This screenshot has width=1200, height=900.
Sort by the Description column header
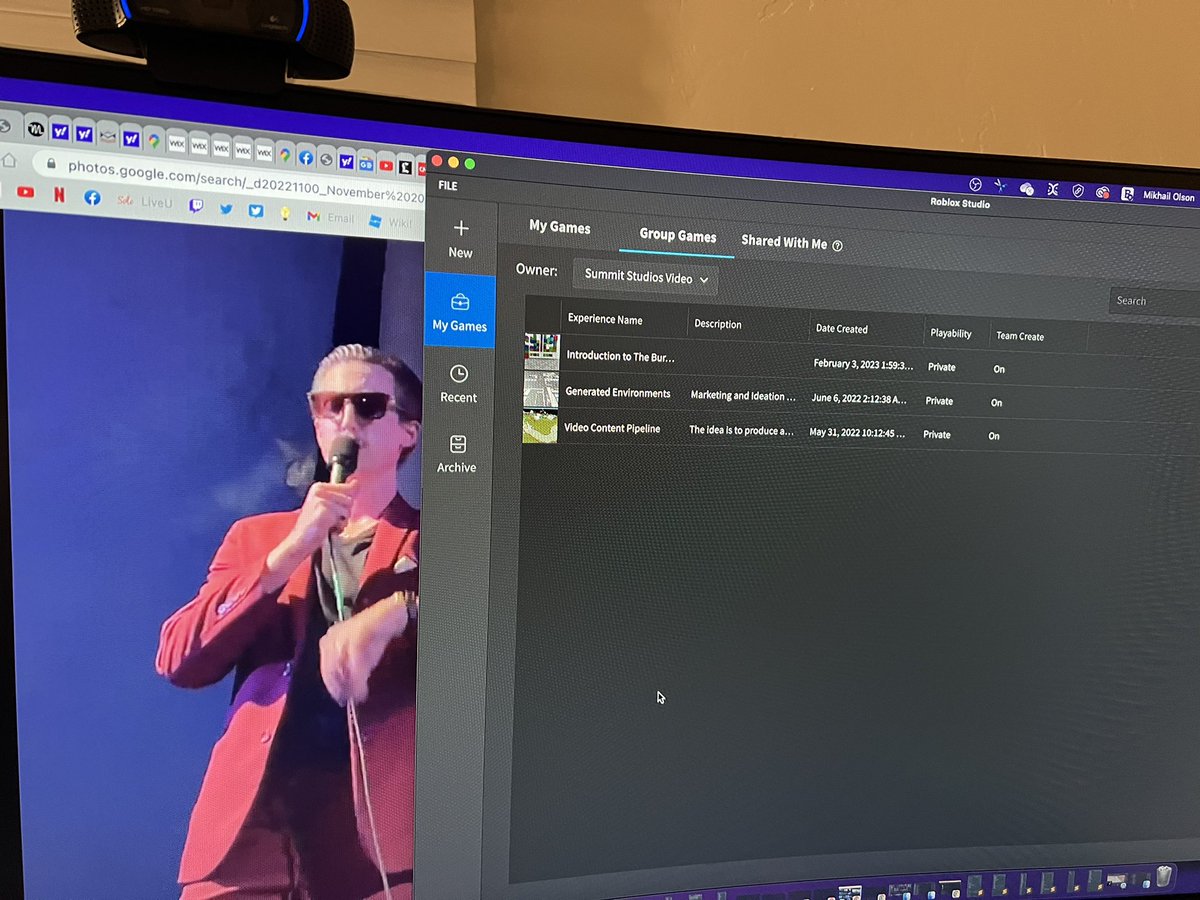point(718,324)
